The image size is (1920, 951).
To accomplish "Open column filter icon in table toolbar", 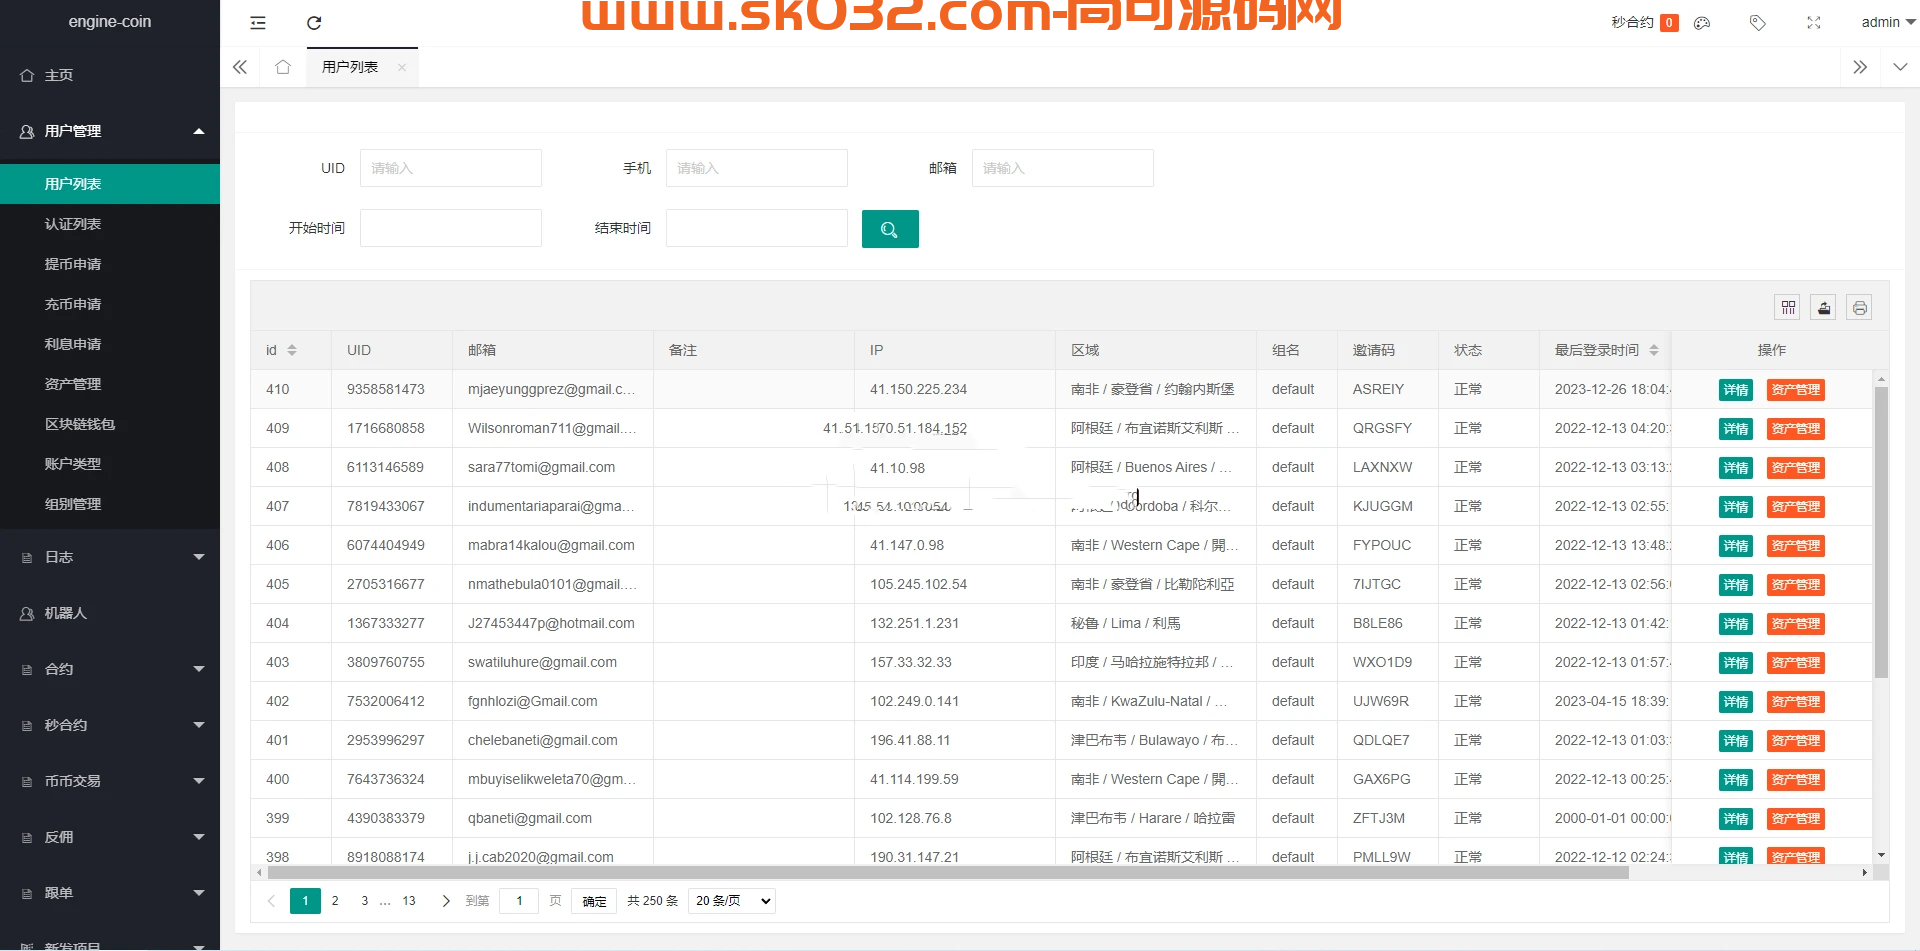I will (1788, 308).
